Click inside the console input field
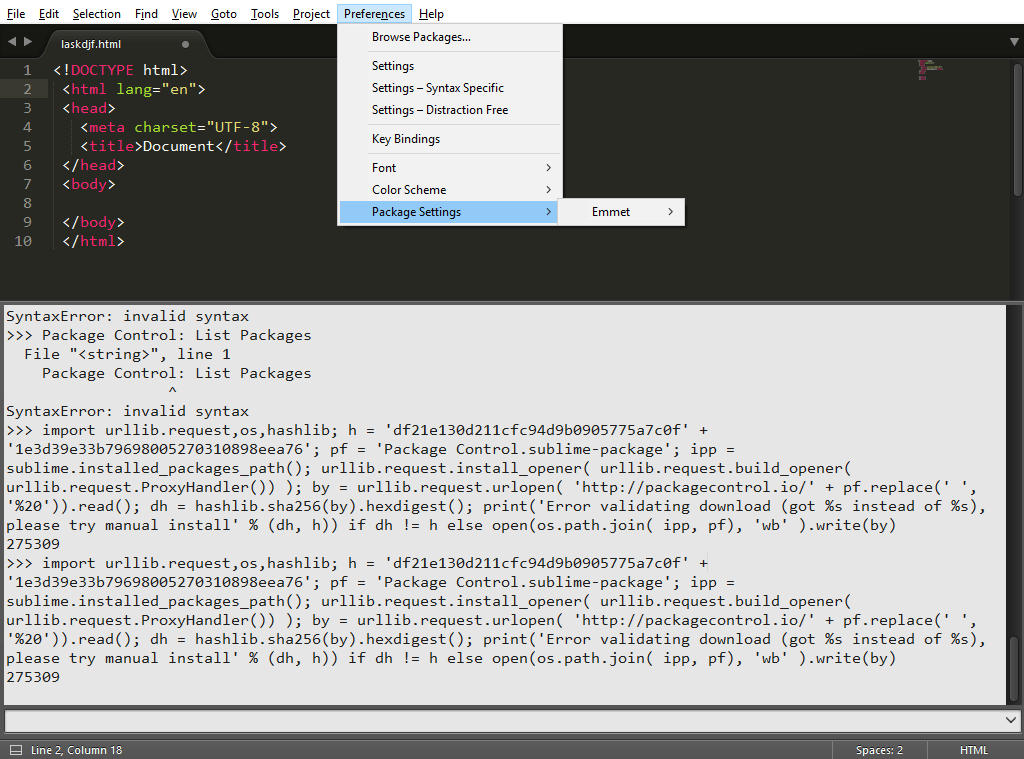The image size is (1024, 759). click(x=500, y=720)
